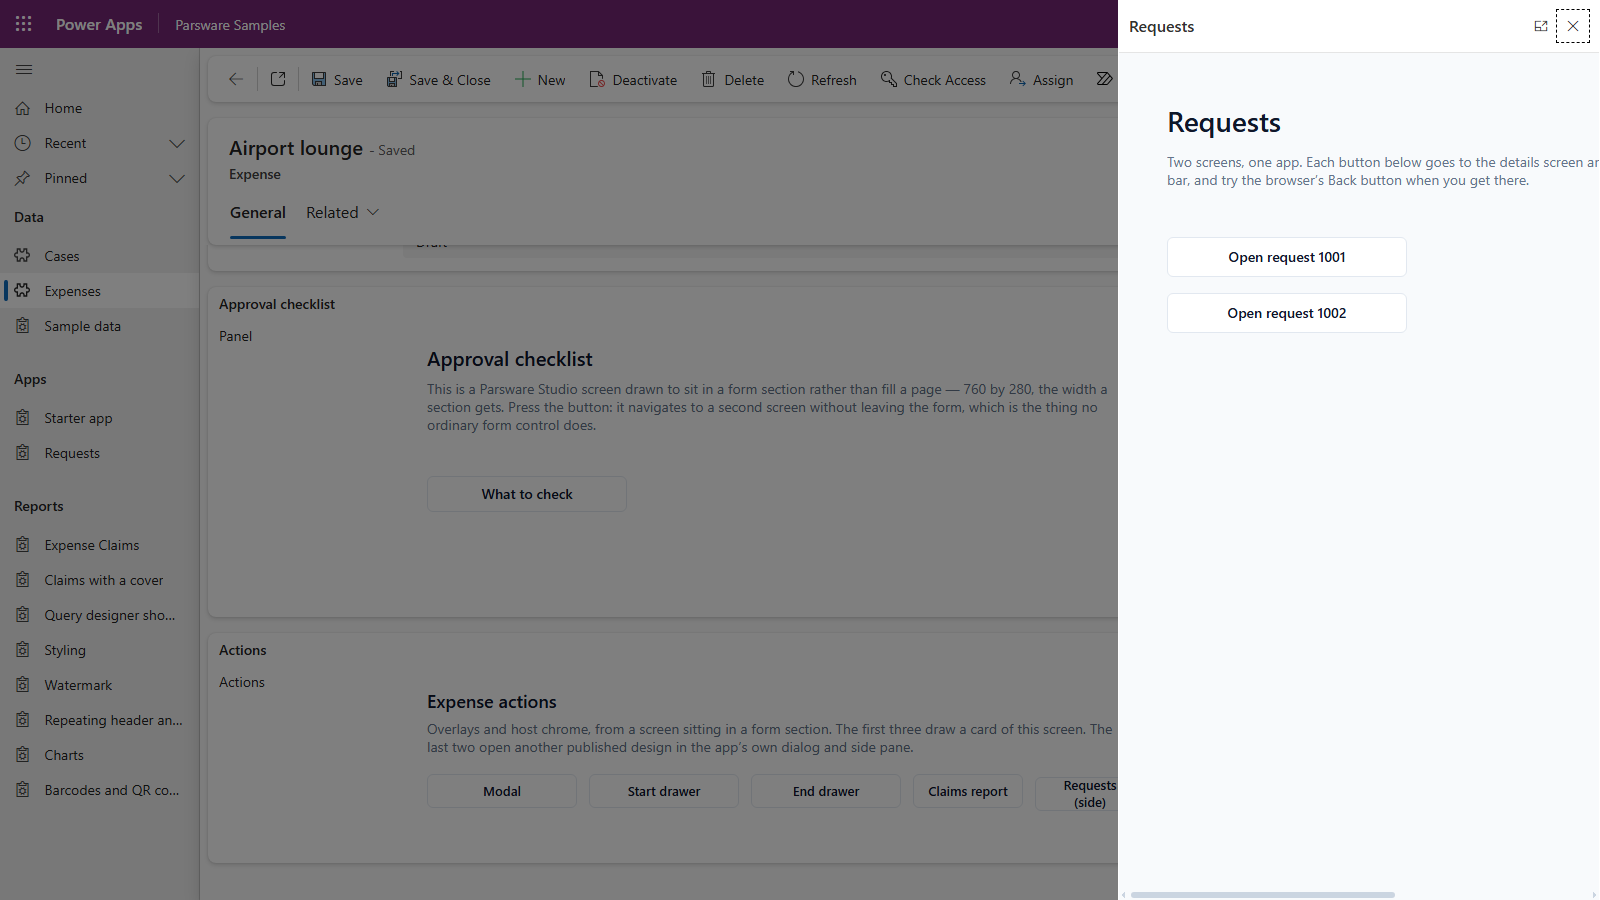Click the Modal button
This screenshot has height=900, width=1600.
[502, 791]
